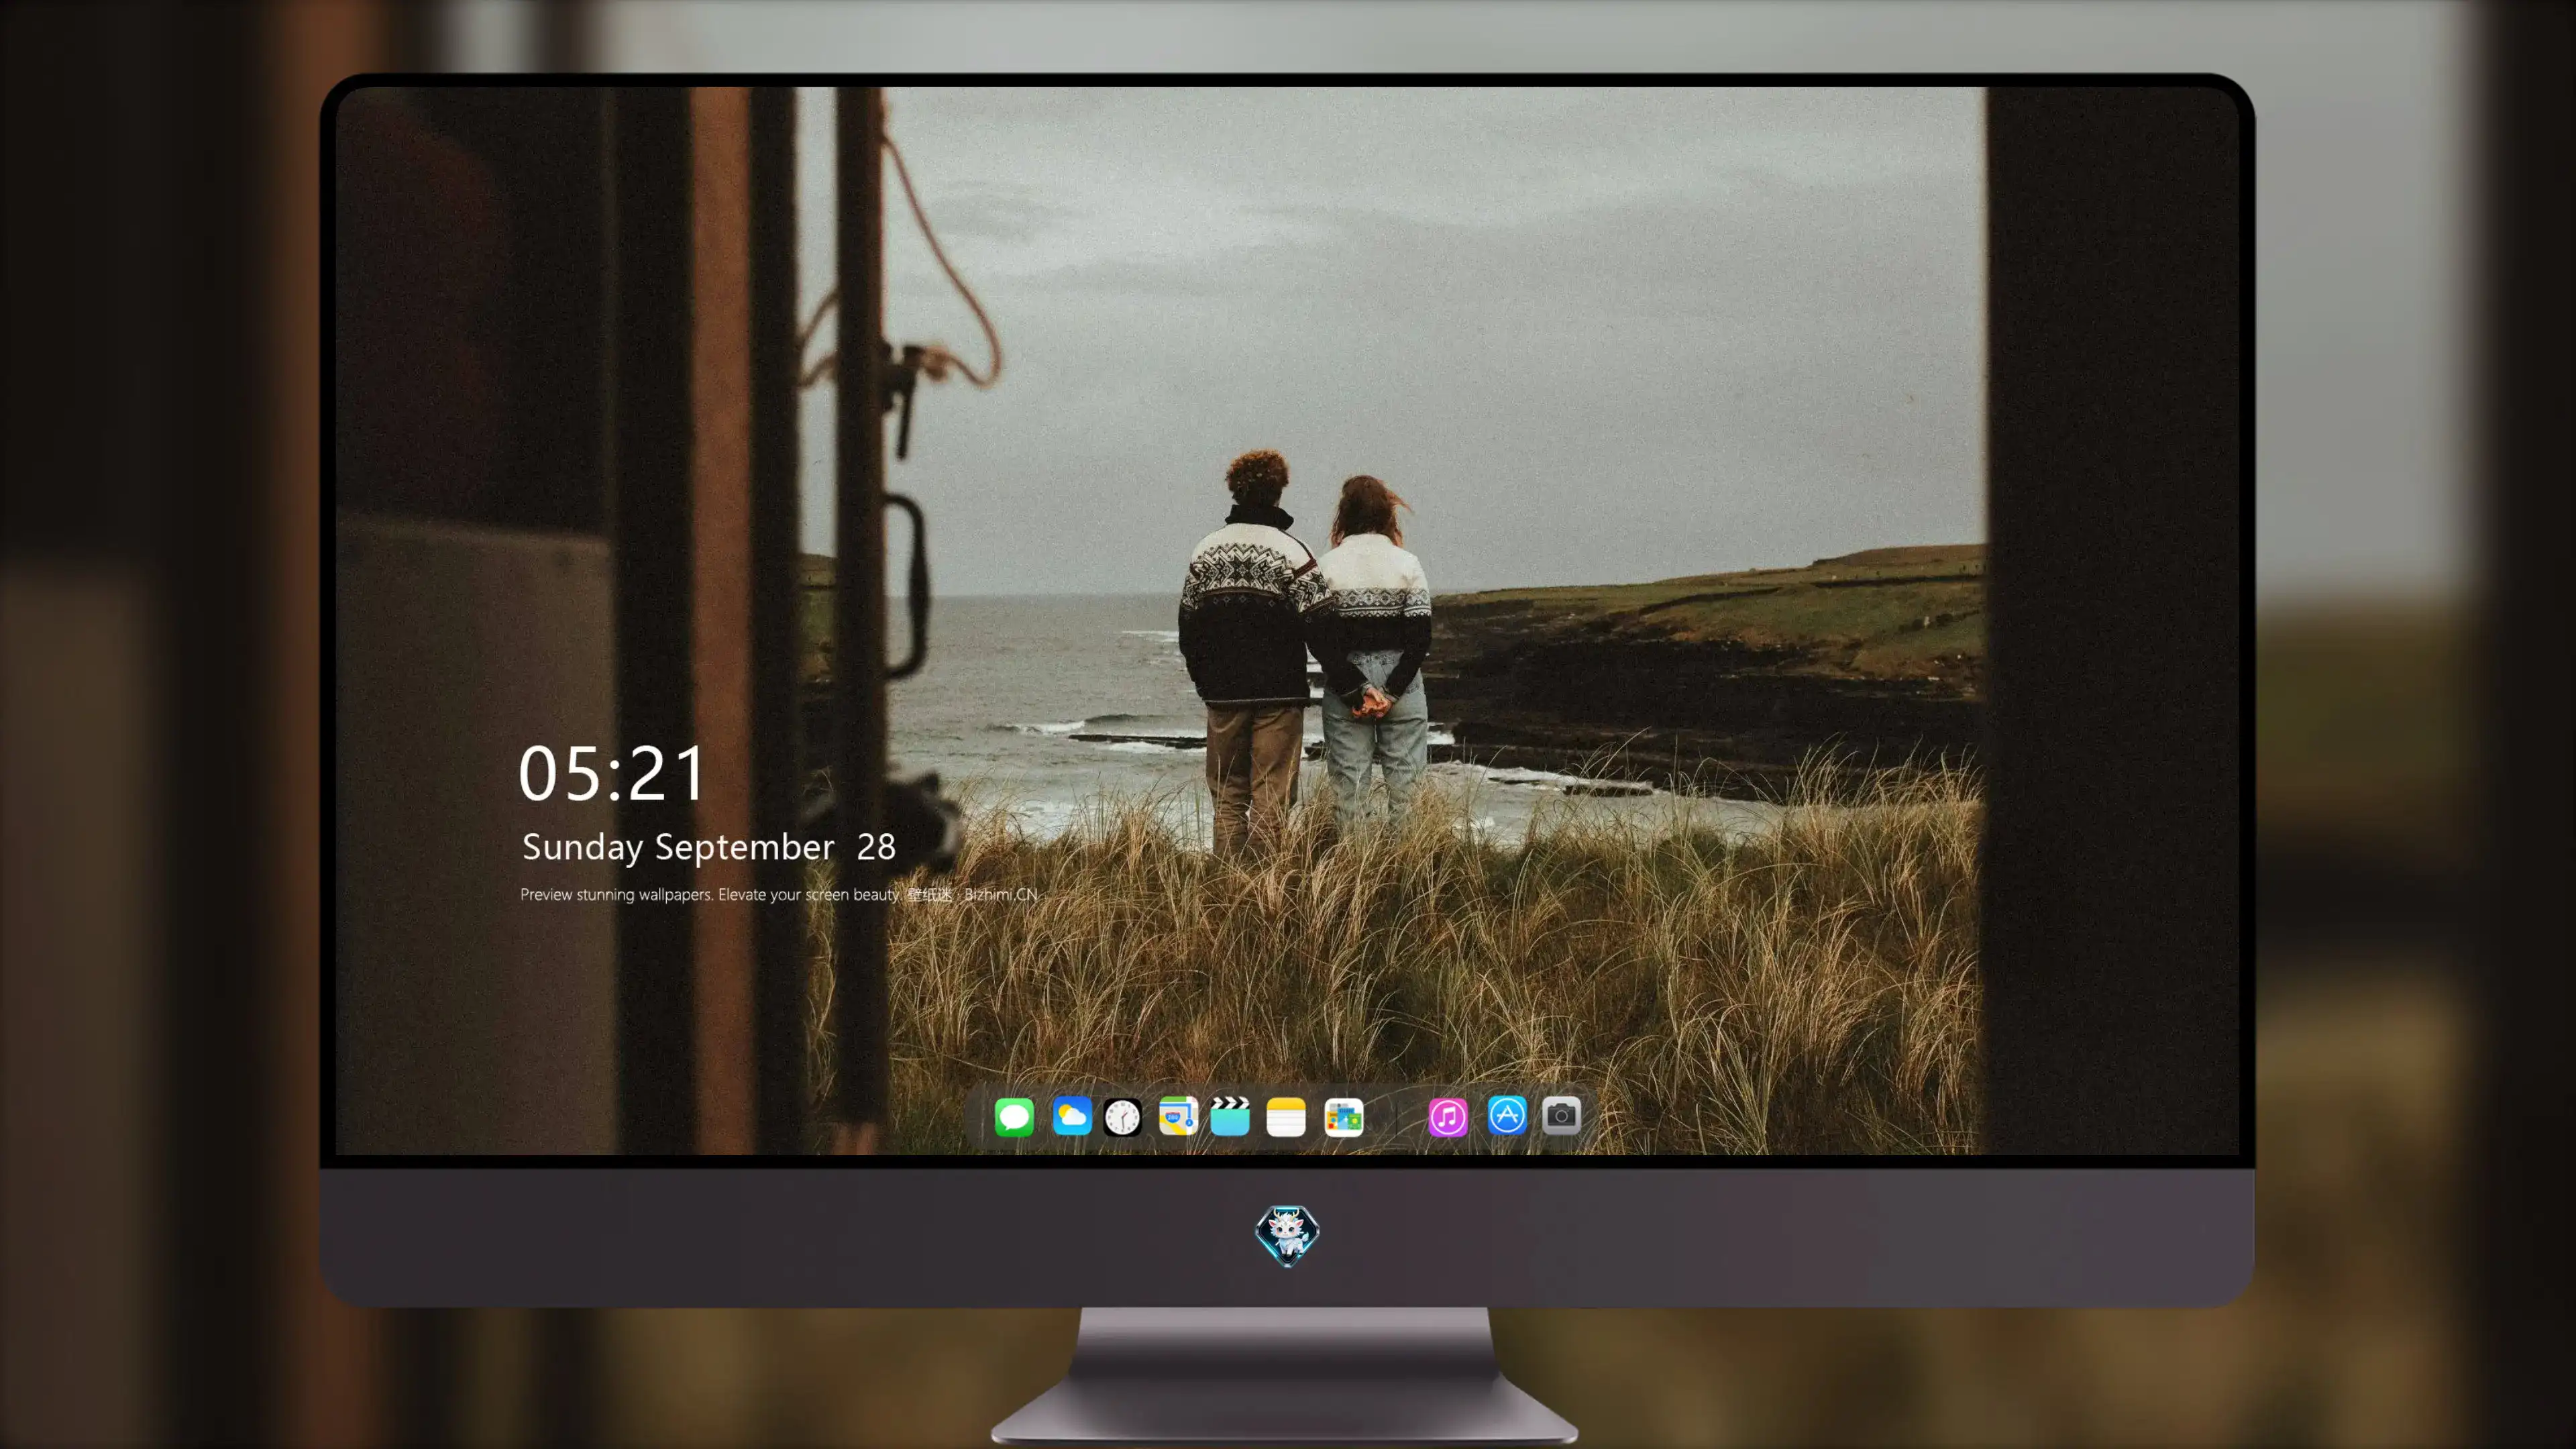The width and height of the screenshot is (2576, 1449).
Task: Open the Videos clapperboard icon
Action: 1230,1116
